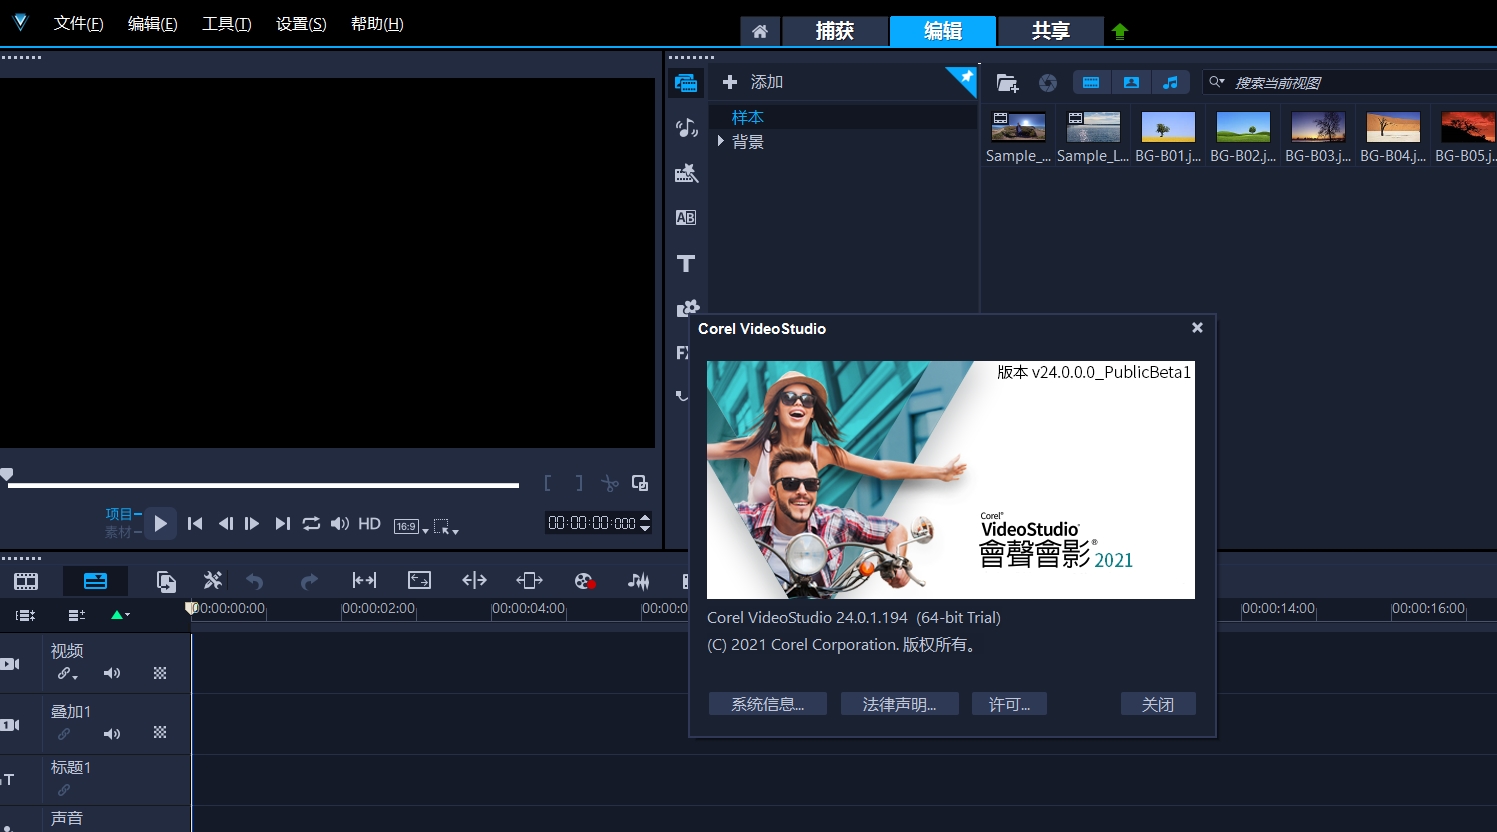Select the Slide tool icon

coord(529,581)
